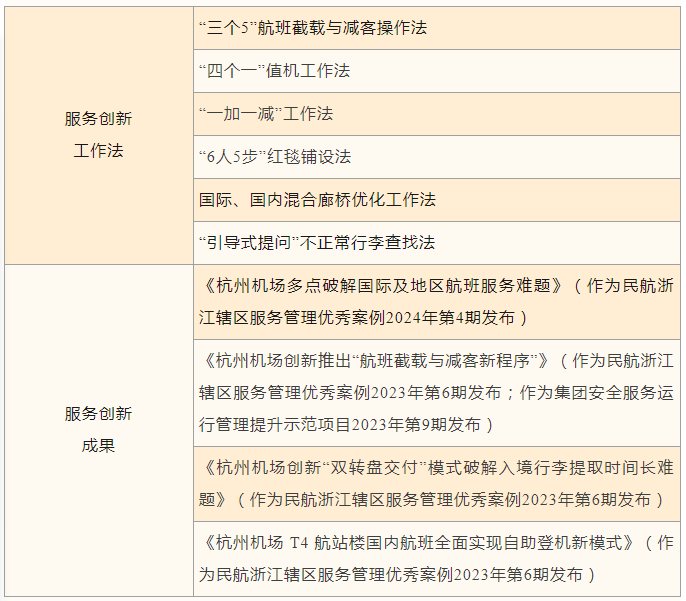Select the "三个5"航班截载与减客操作法 row
The width and height of the screenshot is (686, 601).
tap(437, 28)
